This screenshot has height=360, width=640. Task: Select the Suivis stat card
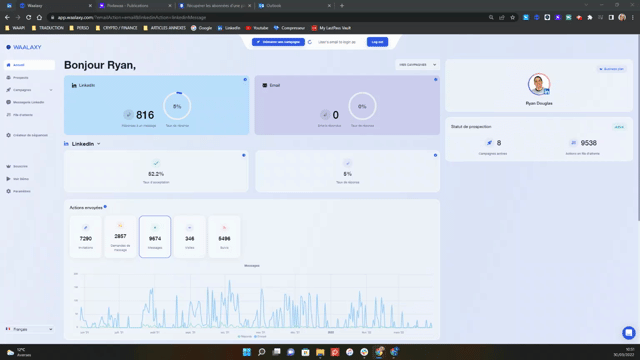(224, 237)
